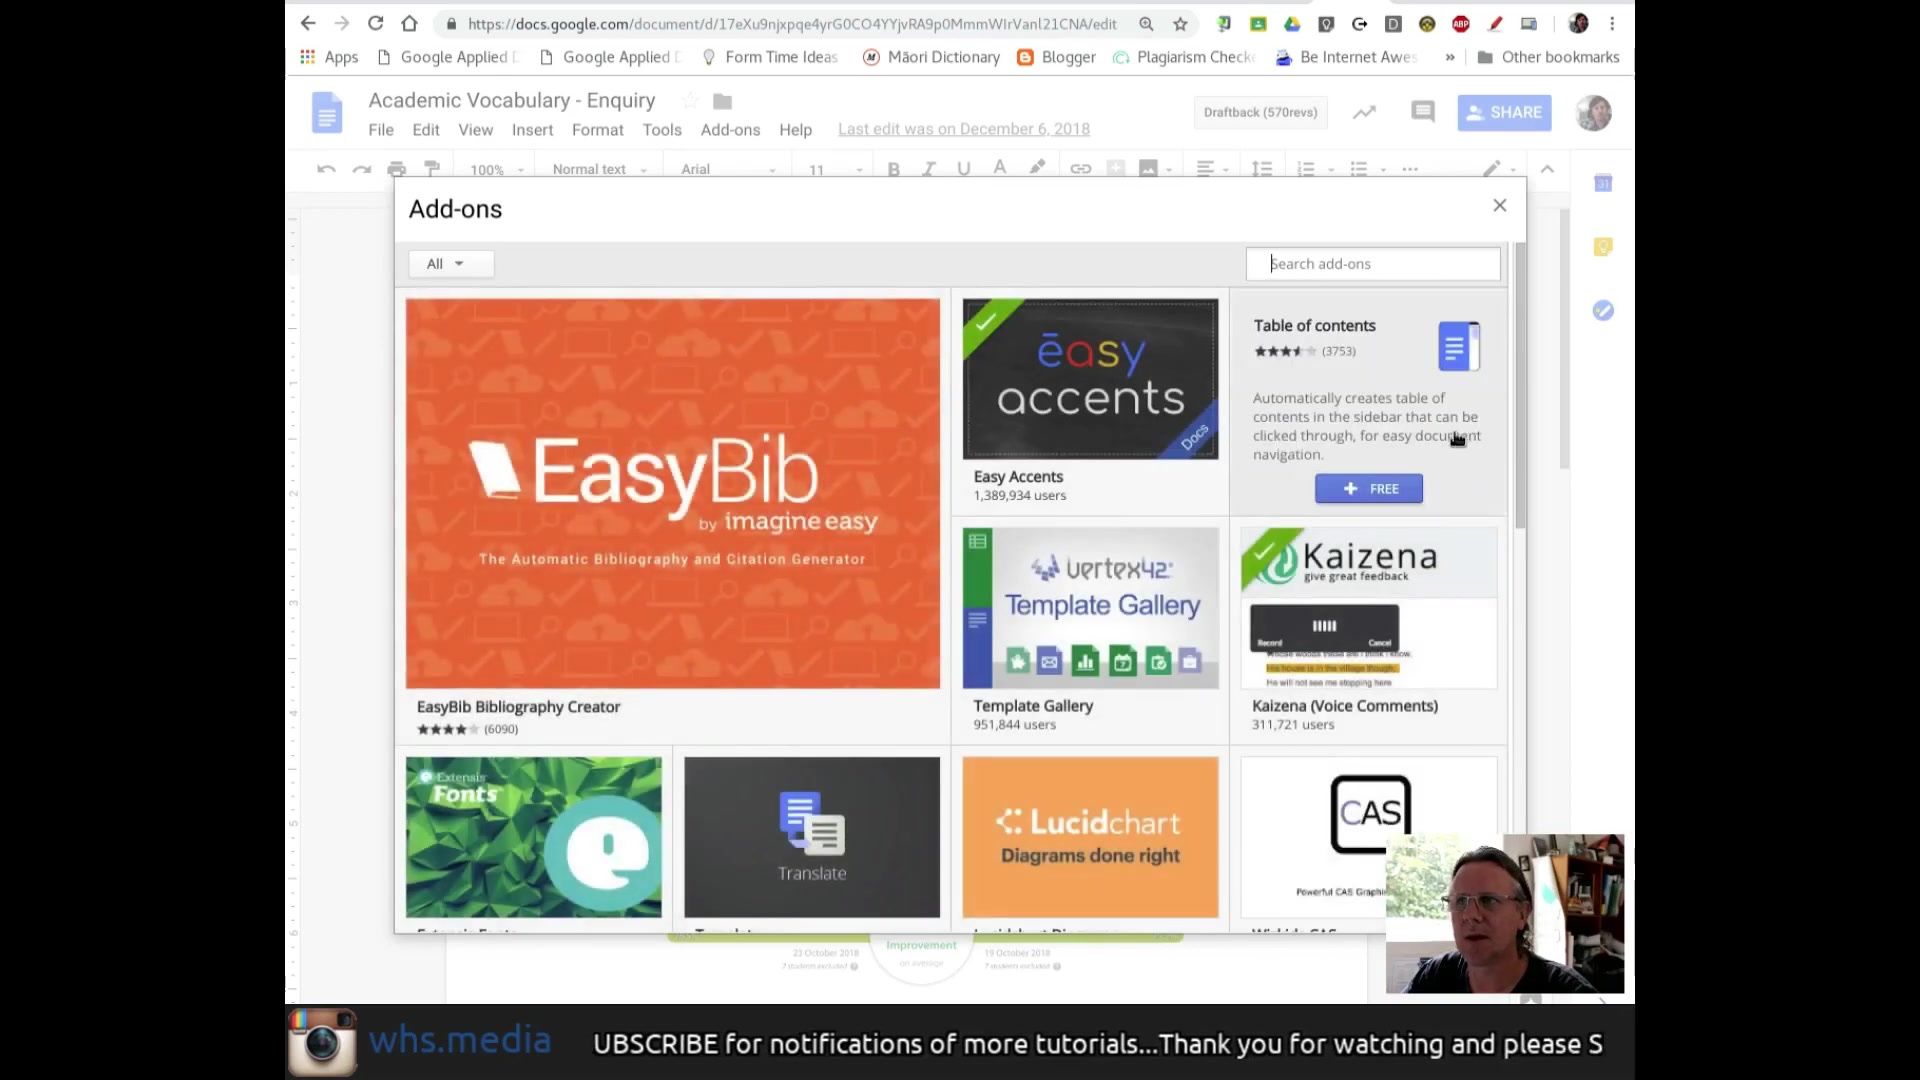This screenshot has width=1920, height=1080.
Task: Click the blue SHARE button
Action: [1504, 112]
